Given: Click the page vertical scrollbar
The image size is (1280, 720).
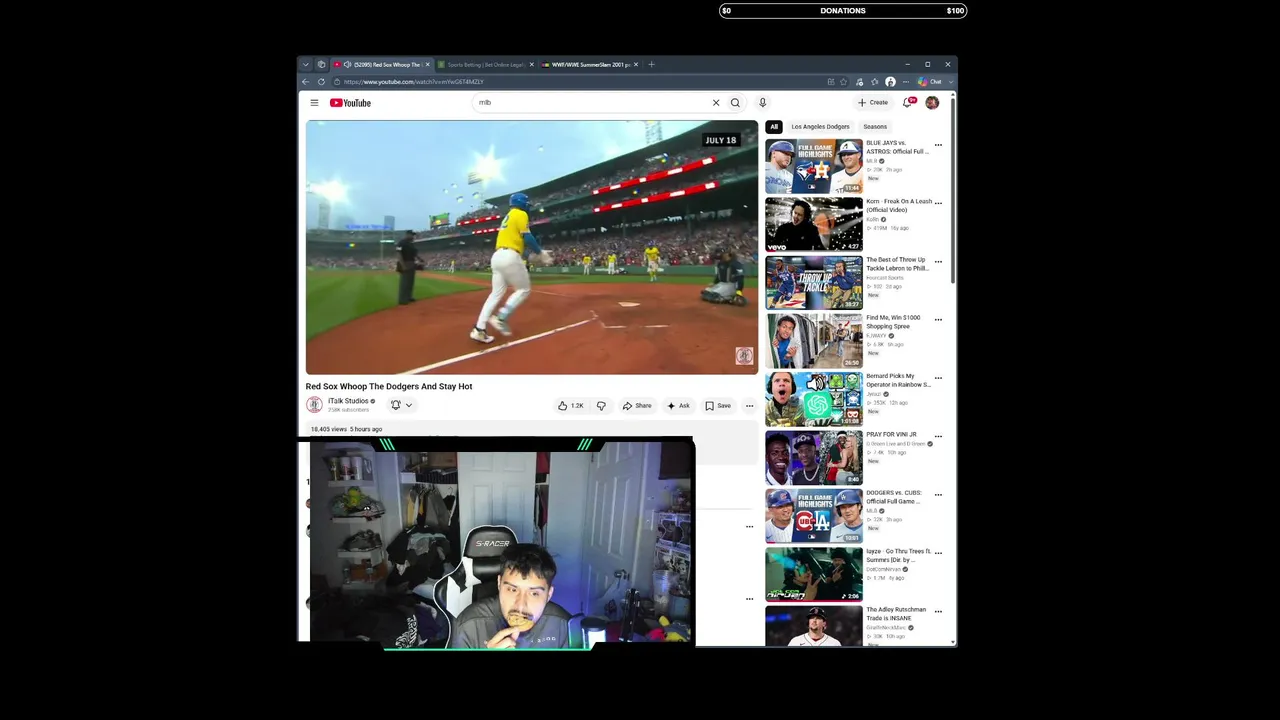Looking at the screenshot, I should pyautogui.click(x=954, y=190).
